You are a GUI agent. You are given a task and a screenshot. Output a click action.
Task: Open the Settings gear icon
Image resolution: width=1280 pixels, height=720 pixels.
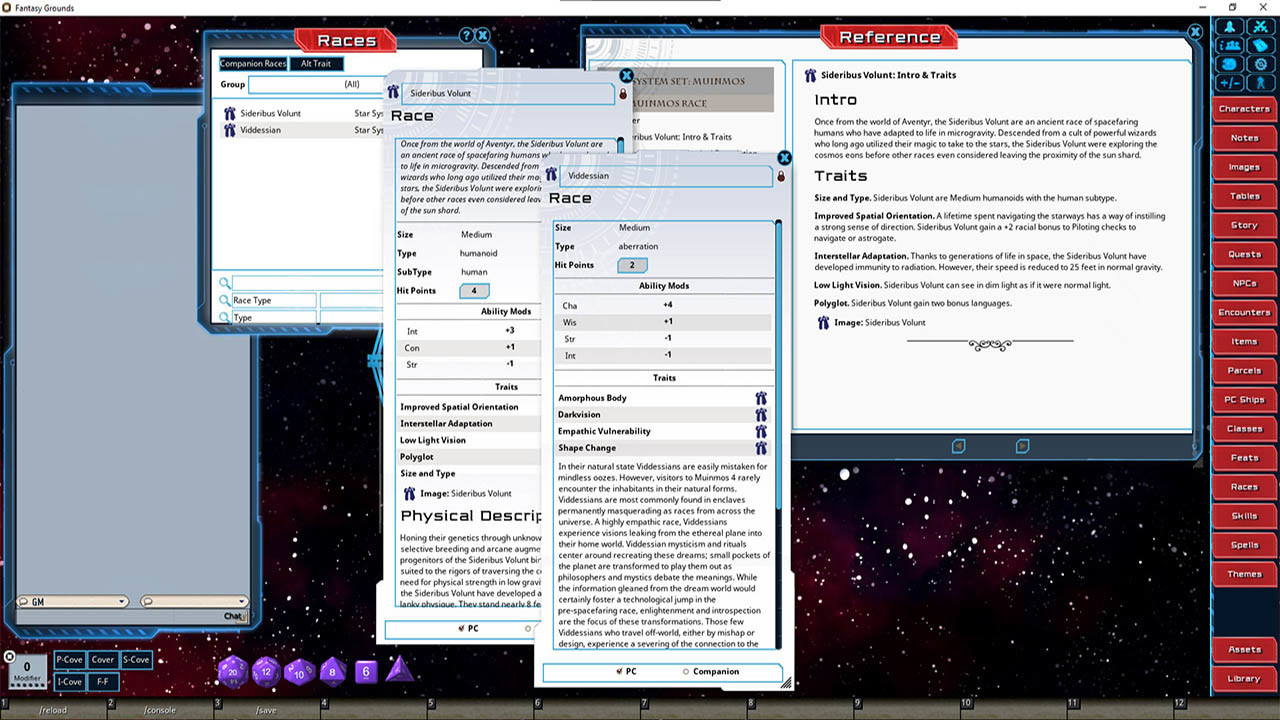(1260, 63)
